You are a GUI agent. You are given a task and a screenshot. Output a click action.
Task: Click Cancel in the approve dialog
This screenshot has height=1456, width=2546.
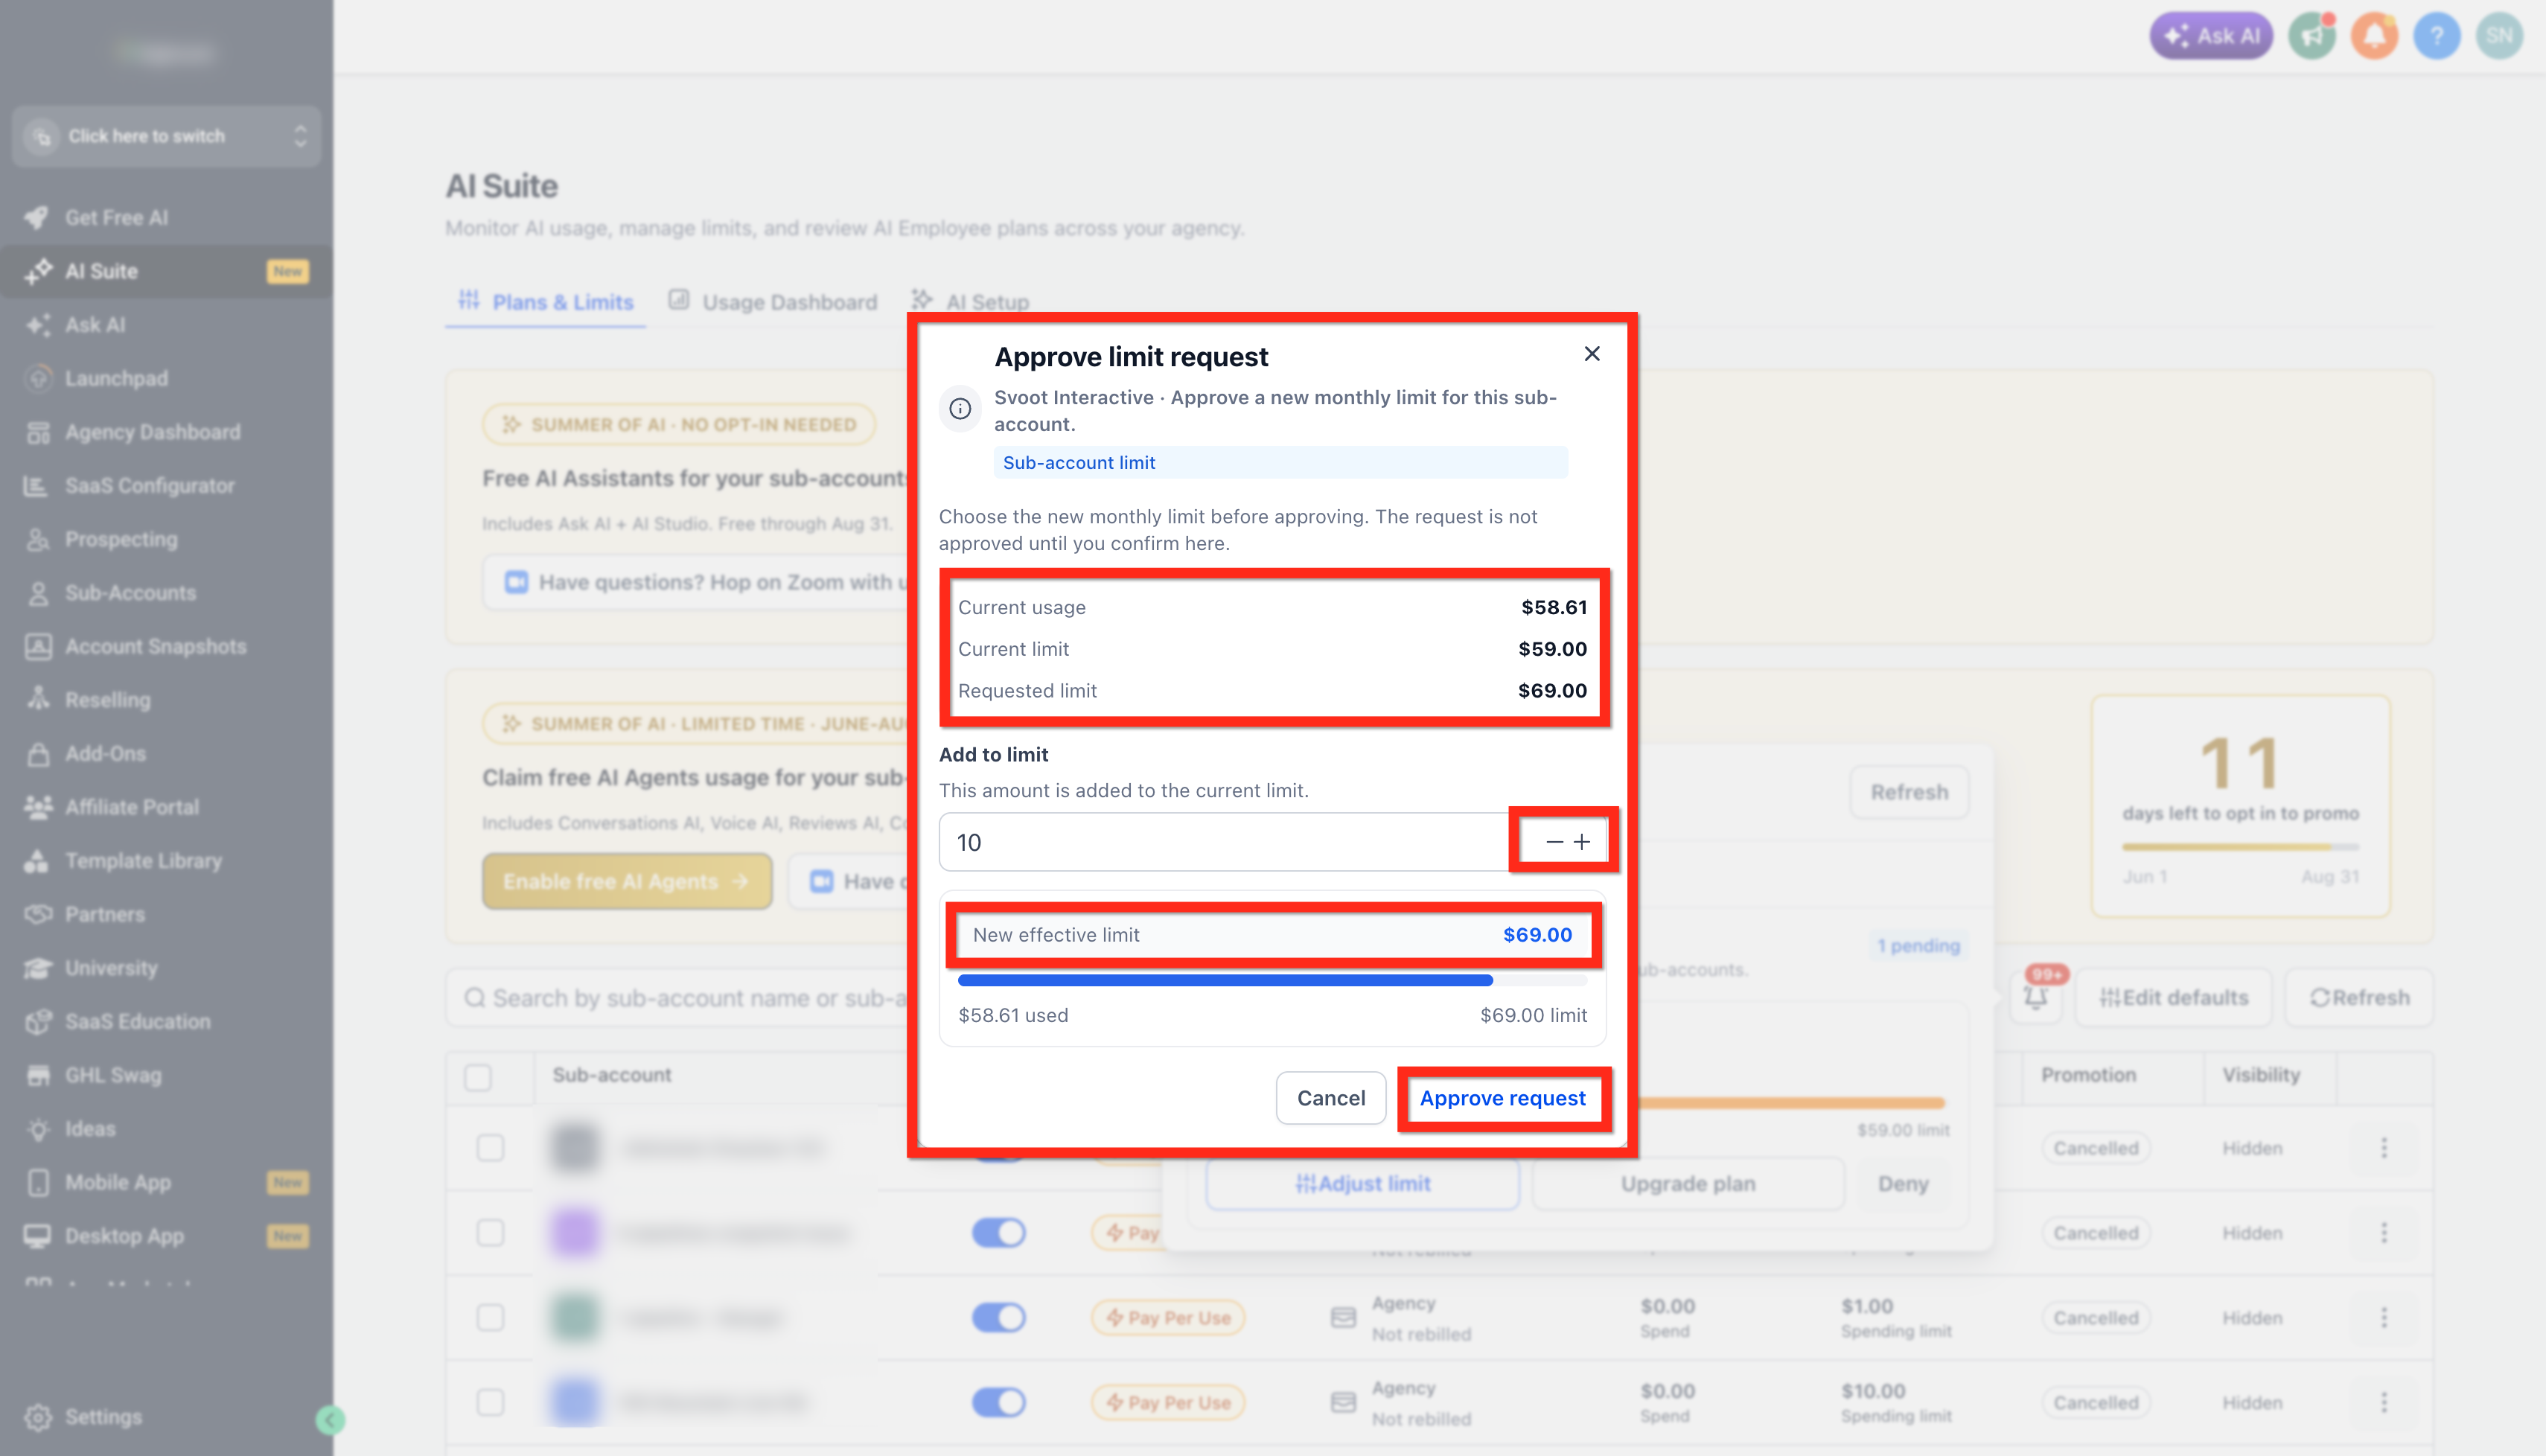click(1330, 1098)
